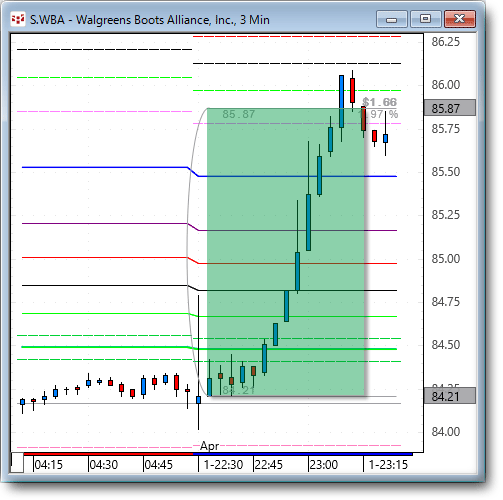Click the red session bar above time axis
This screenshot has width=503, height=500.
(108, 454)
